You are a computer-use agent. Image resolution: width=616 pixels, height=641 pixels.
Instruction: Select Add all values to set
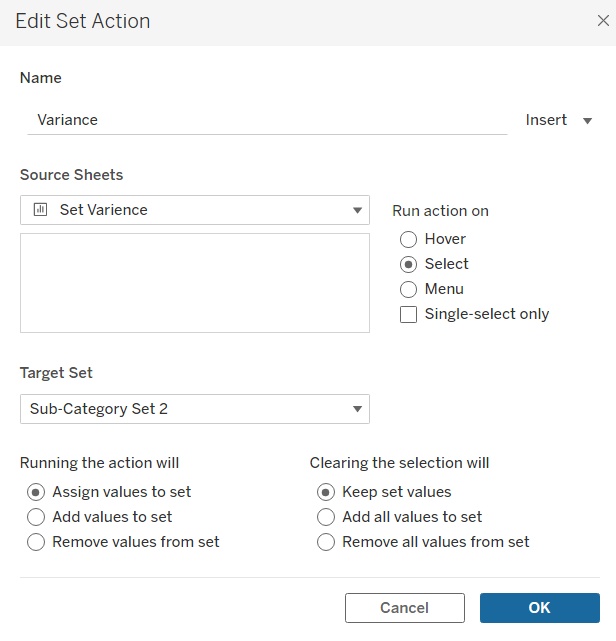coord(326,517)
